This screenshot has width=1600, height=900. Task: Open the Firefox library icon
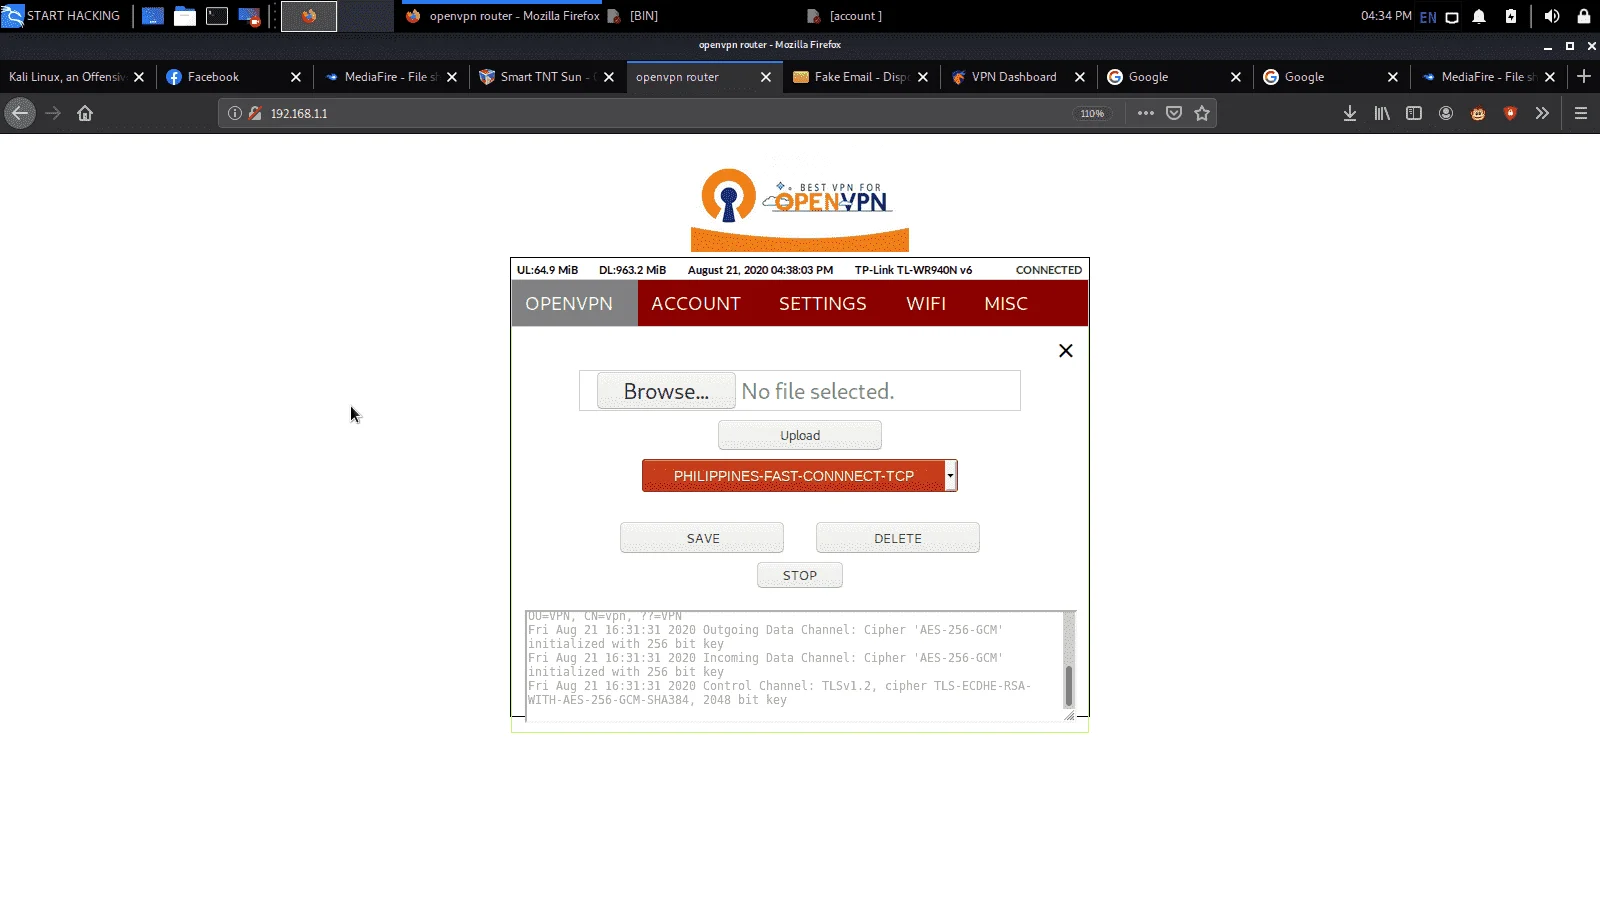click(1382, 113)
